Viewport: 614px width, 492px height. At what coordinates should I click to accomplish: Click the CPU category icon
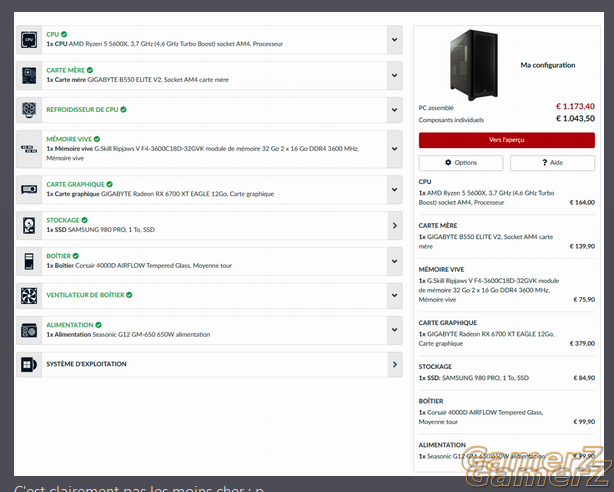pyautogui.click(x=29, y=40)
